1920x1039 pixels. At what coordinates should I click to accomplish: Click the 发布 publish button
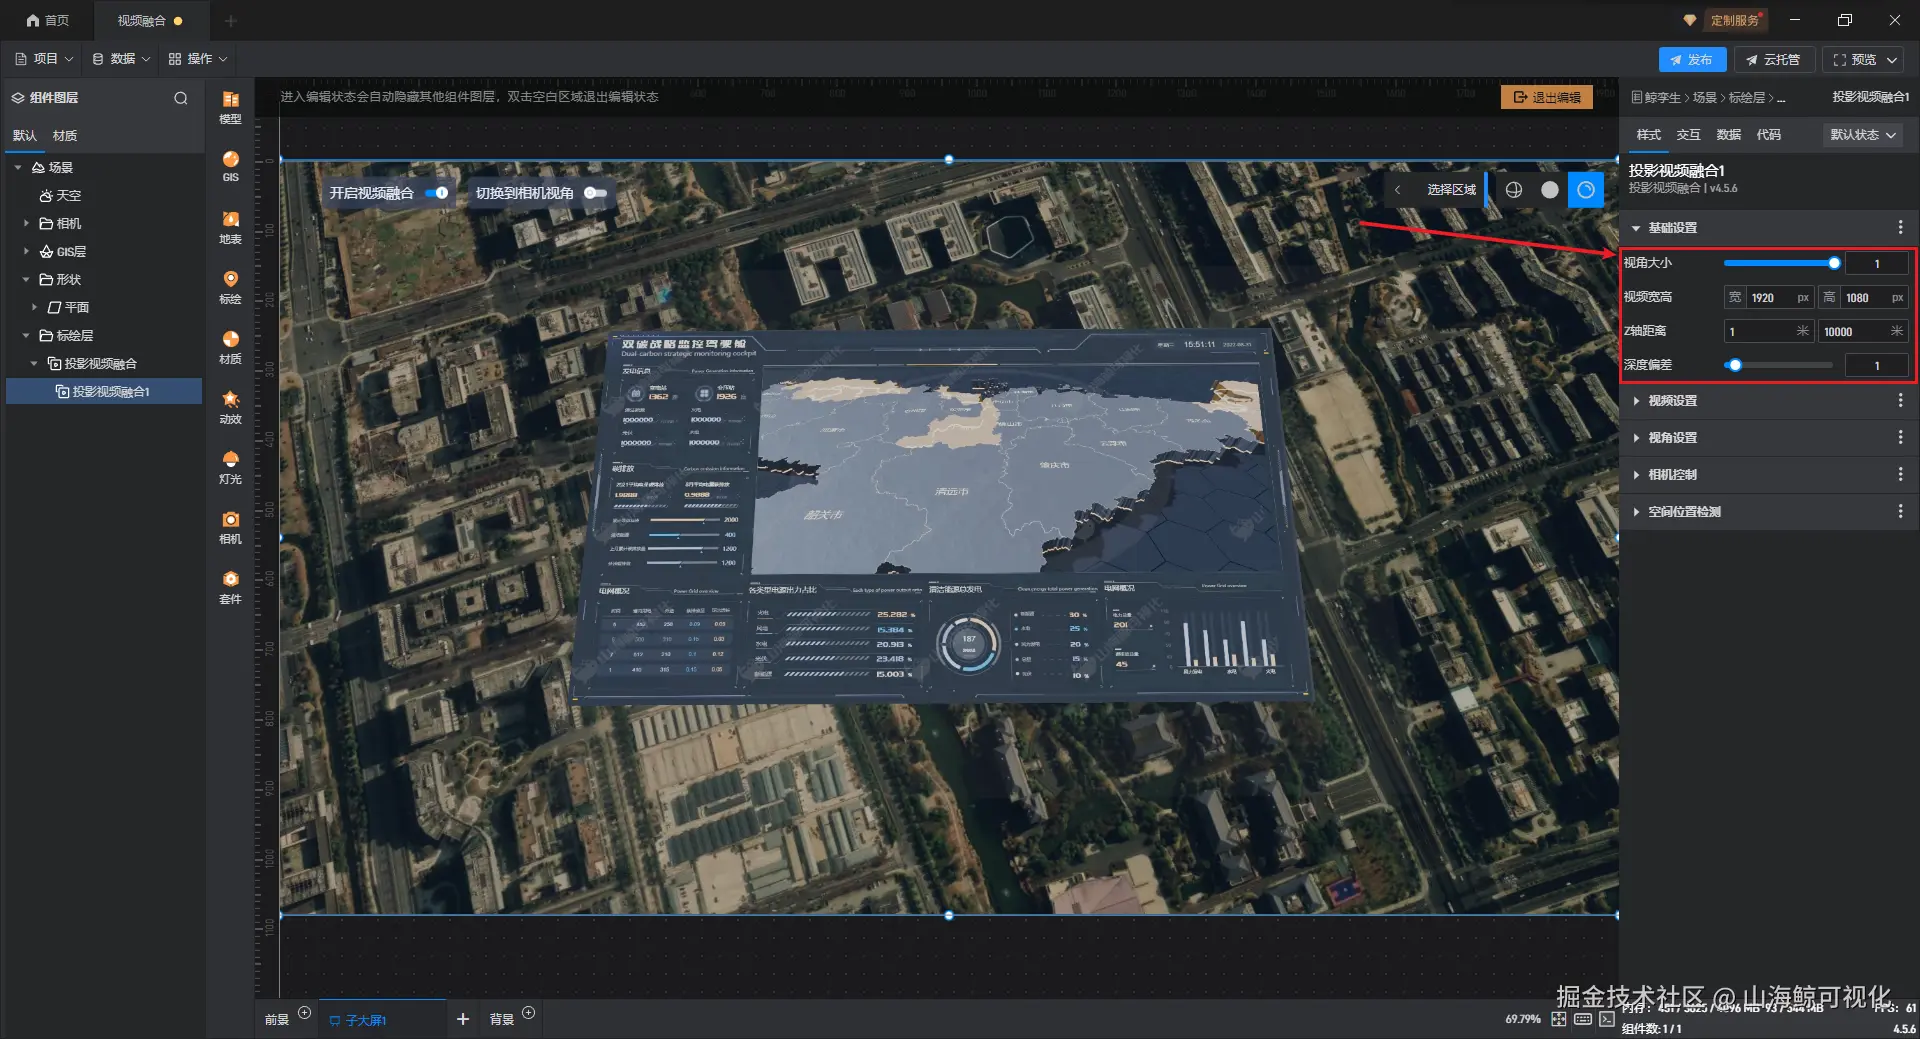pos(1692,60)
